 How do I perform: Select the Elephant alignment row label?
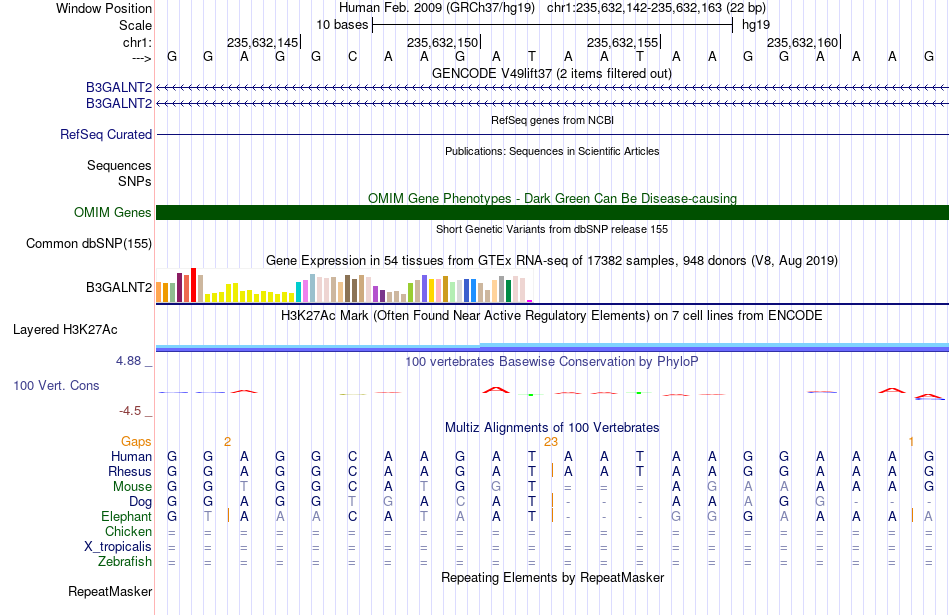click(127, 517)
